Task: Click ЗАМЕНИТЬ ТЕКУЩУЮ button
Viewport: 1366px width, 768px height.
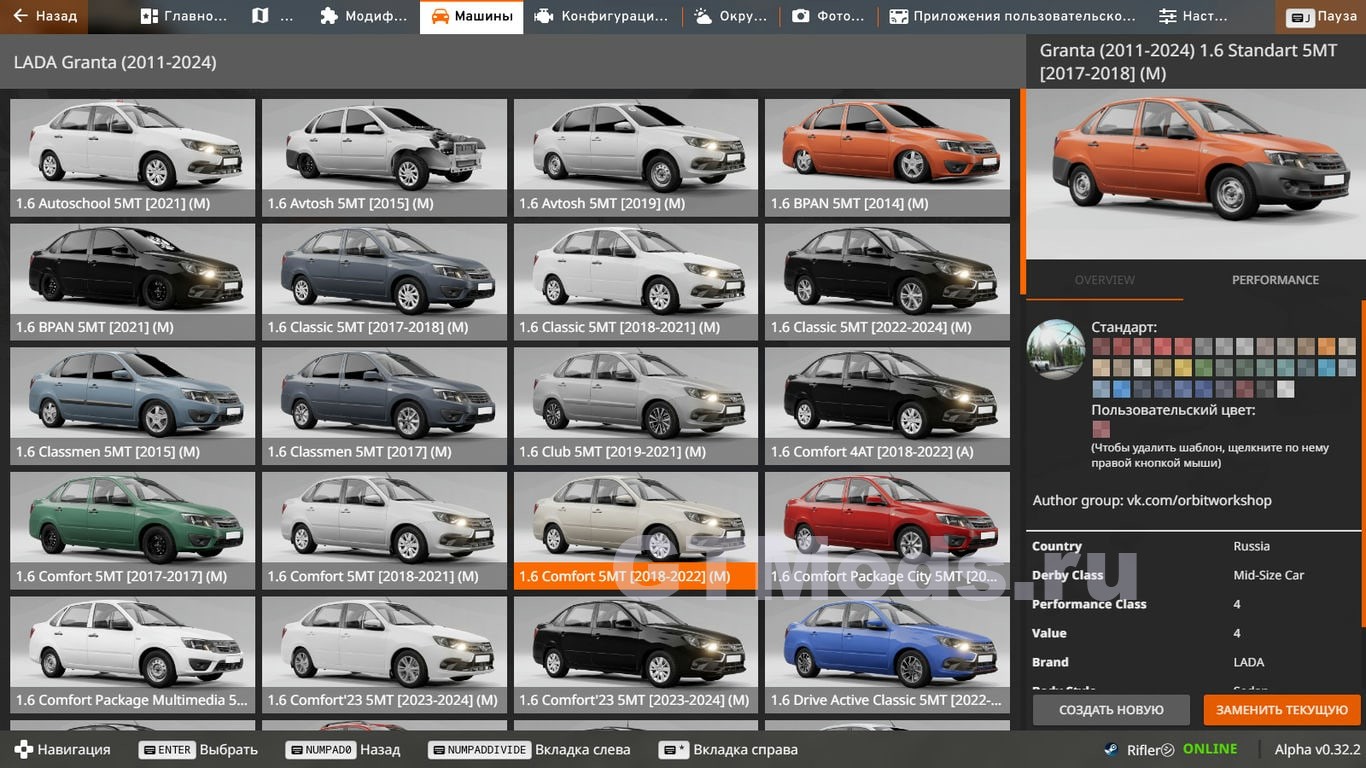Action: pyautogui.click(x=1282, y=710)
